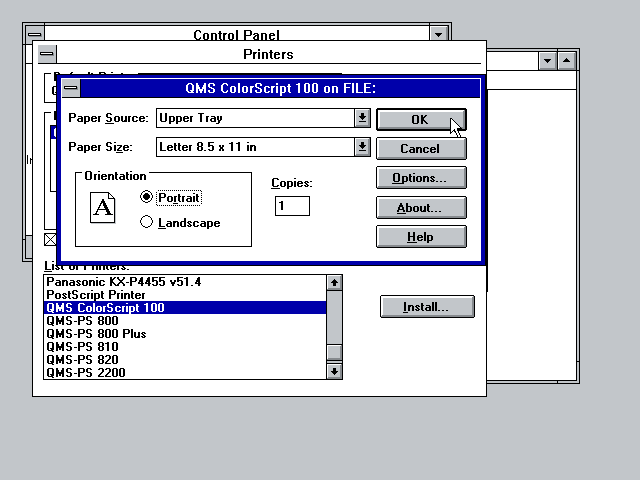The image size is (640, 480).
Task: Expand the Paper Source dropdown arrow
Action: 362,118
